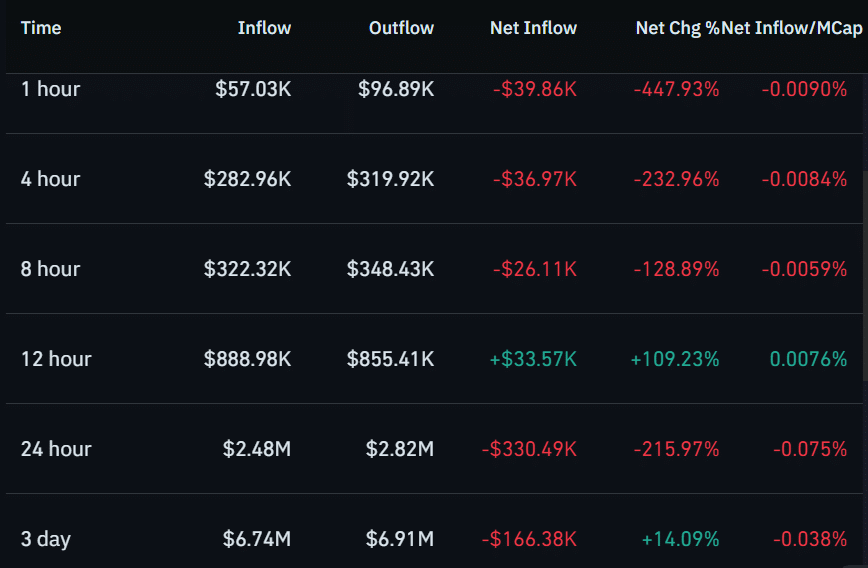Select the 12 hour row label
The height and width of the screenshot is (568, 868).
[56, 359]
